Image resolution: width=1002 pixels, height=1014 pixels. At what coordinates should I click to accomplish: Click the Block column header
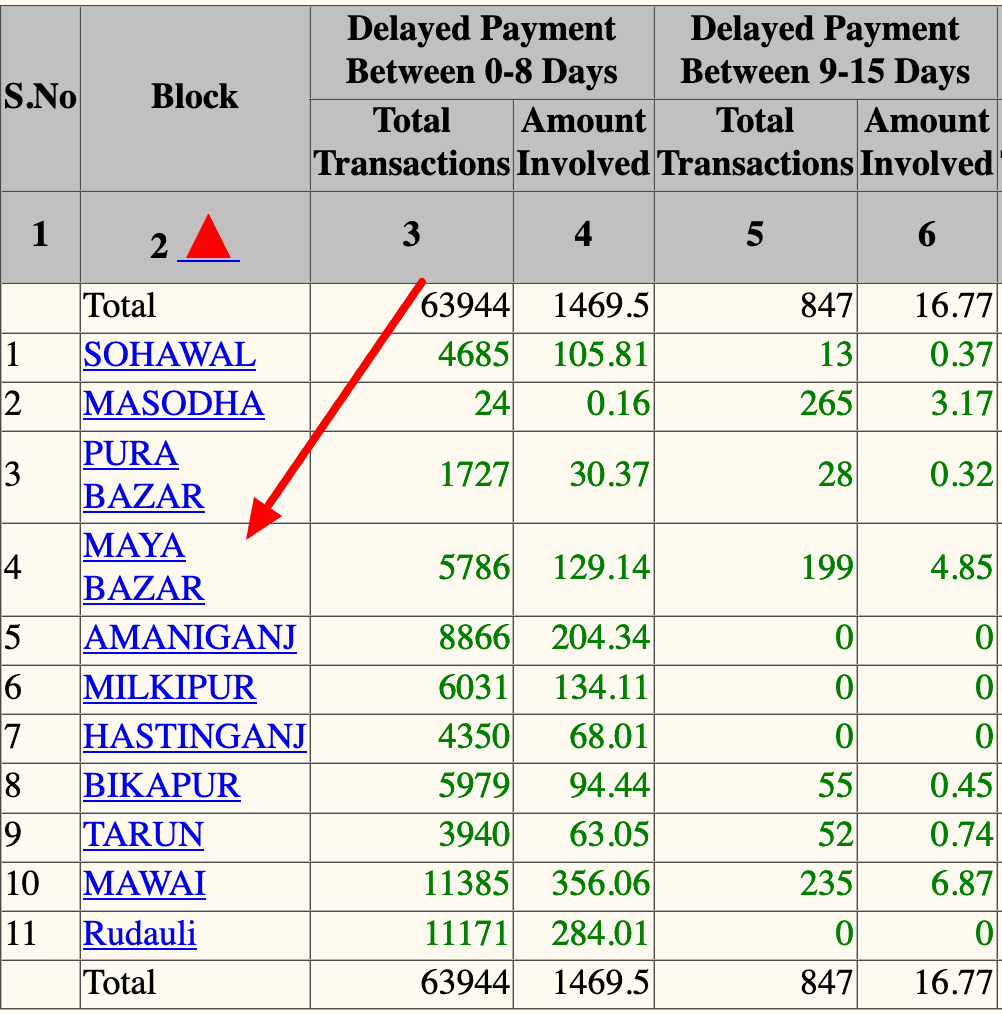(195, 97)
